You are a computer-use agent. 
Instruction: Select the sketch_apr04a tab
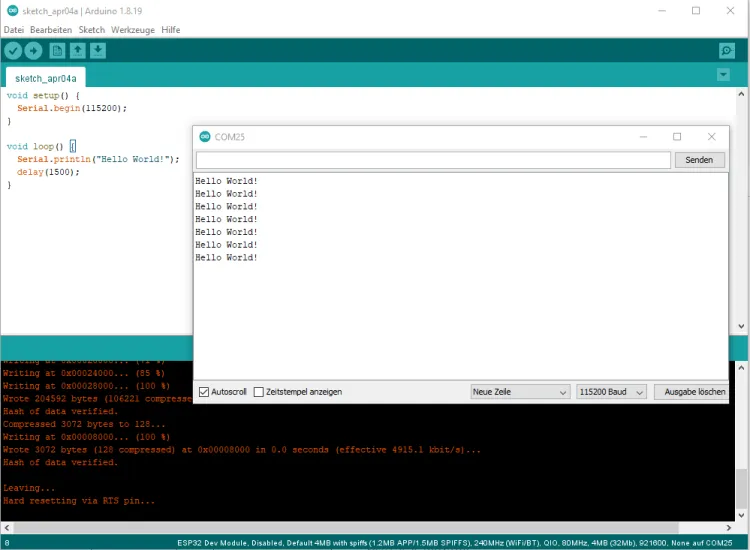[x=45, y=78]
